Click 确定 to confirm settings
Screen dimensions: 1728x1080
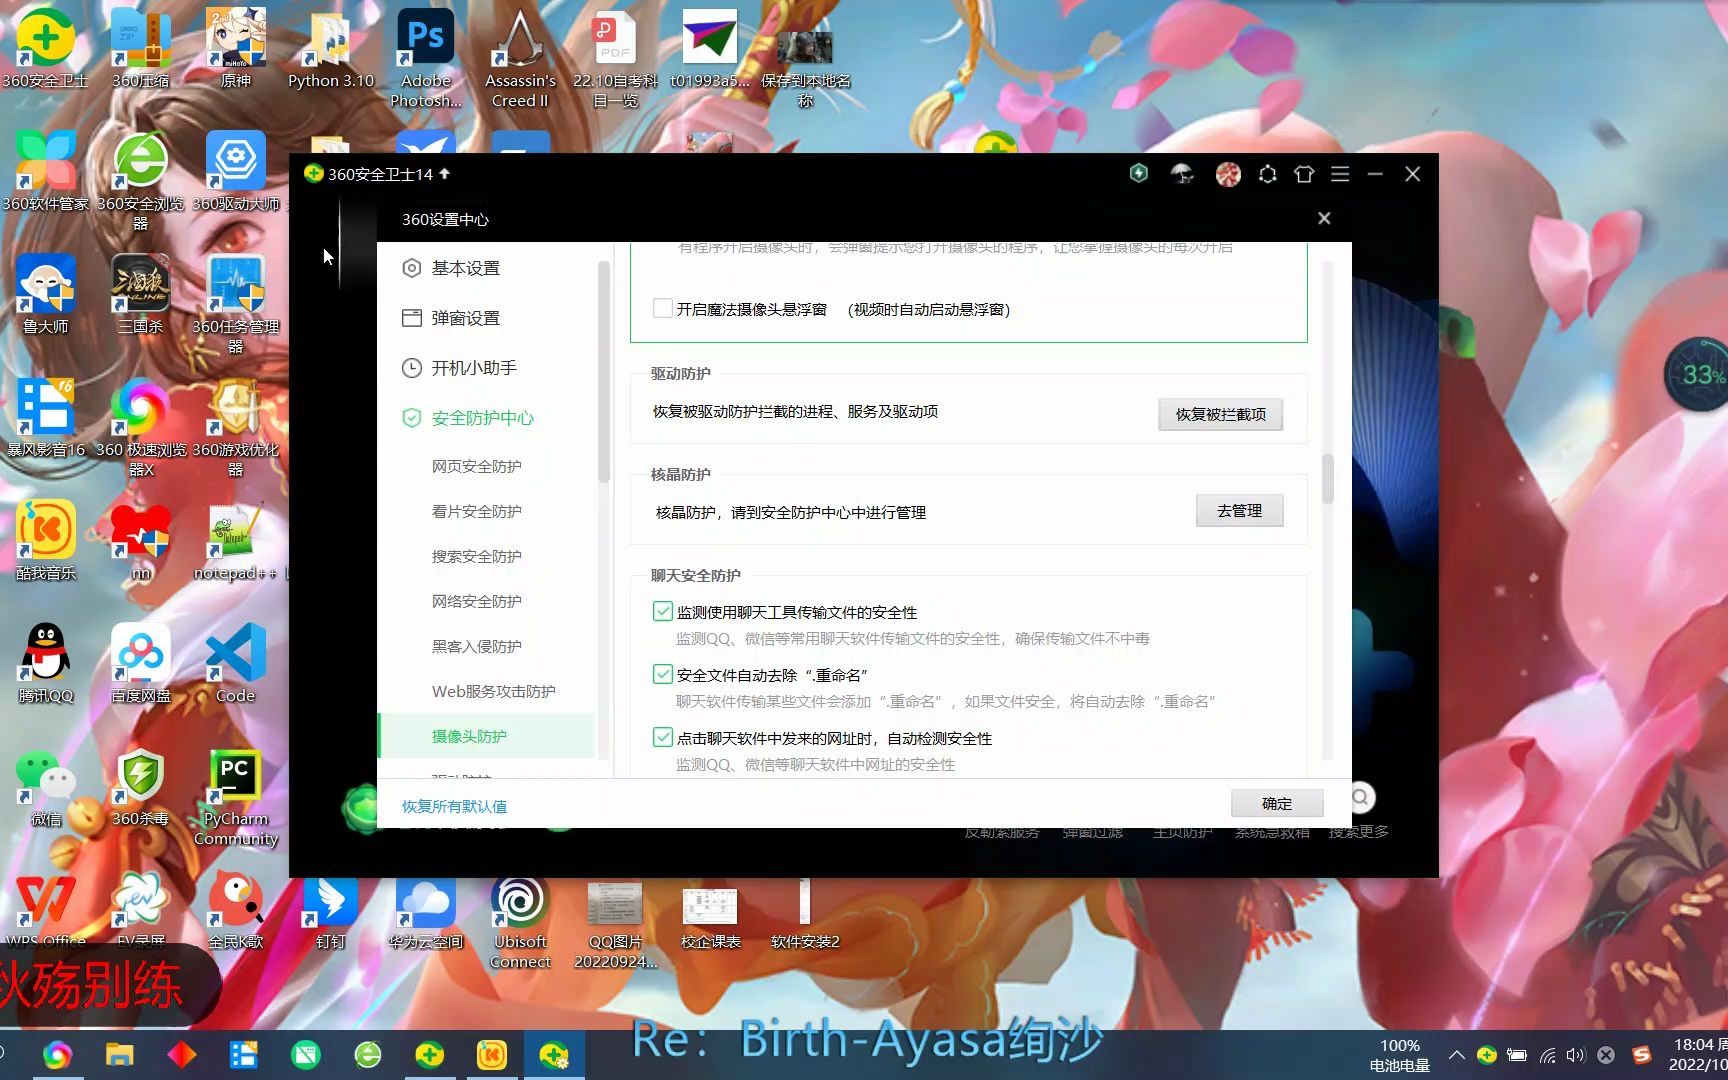coord(1277,803)
